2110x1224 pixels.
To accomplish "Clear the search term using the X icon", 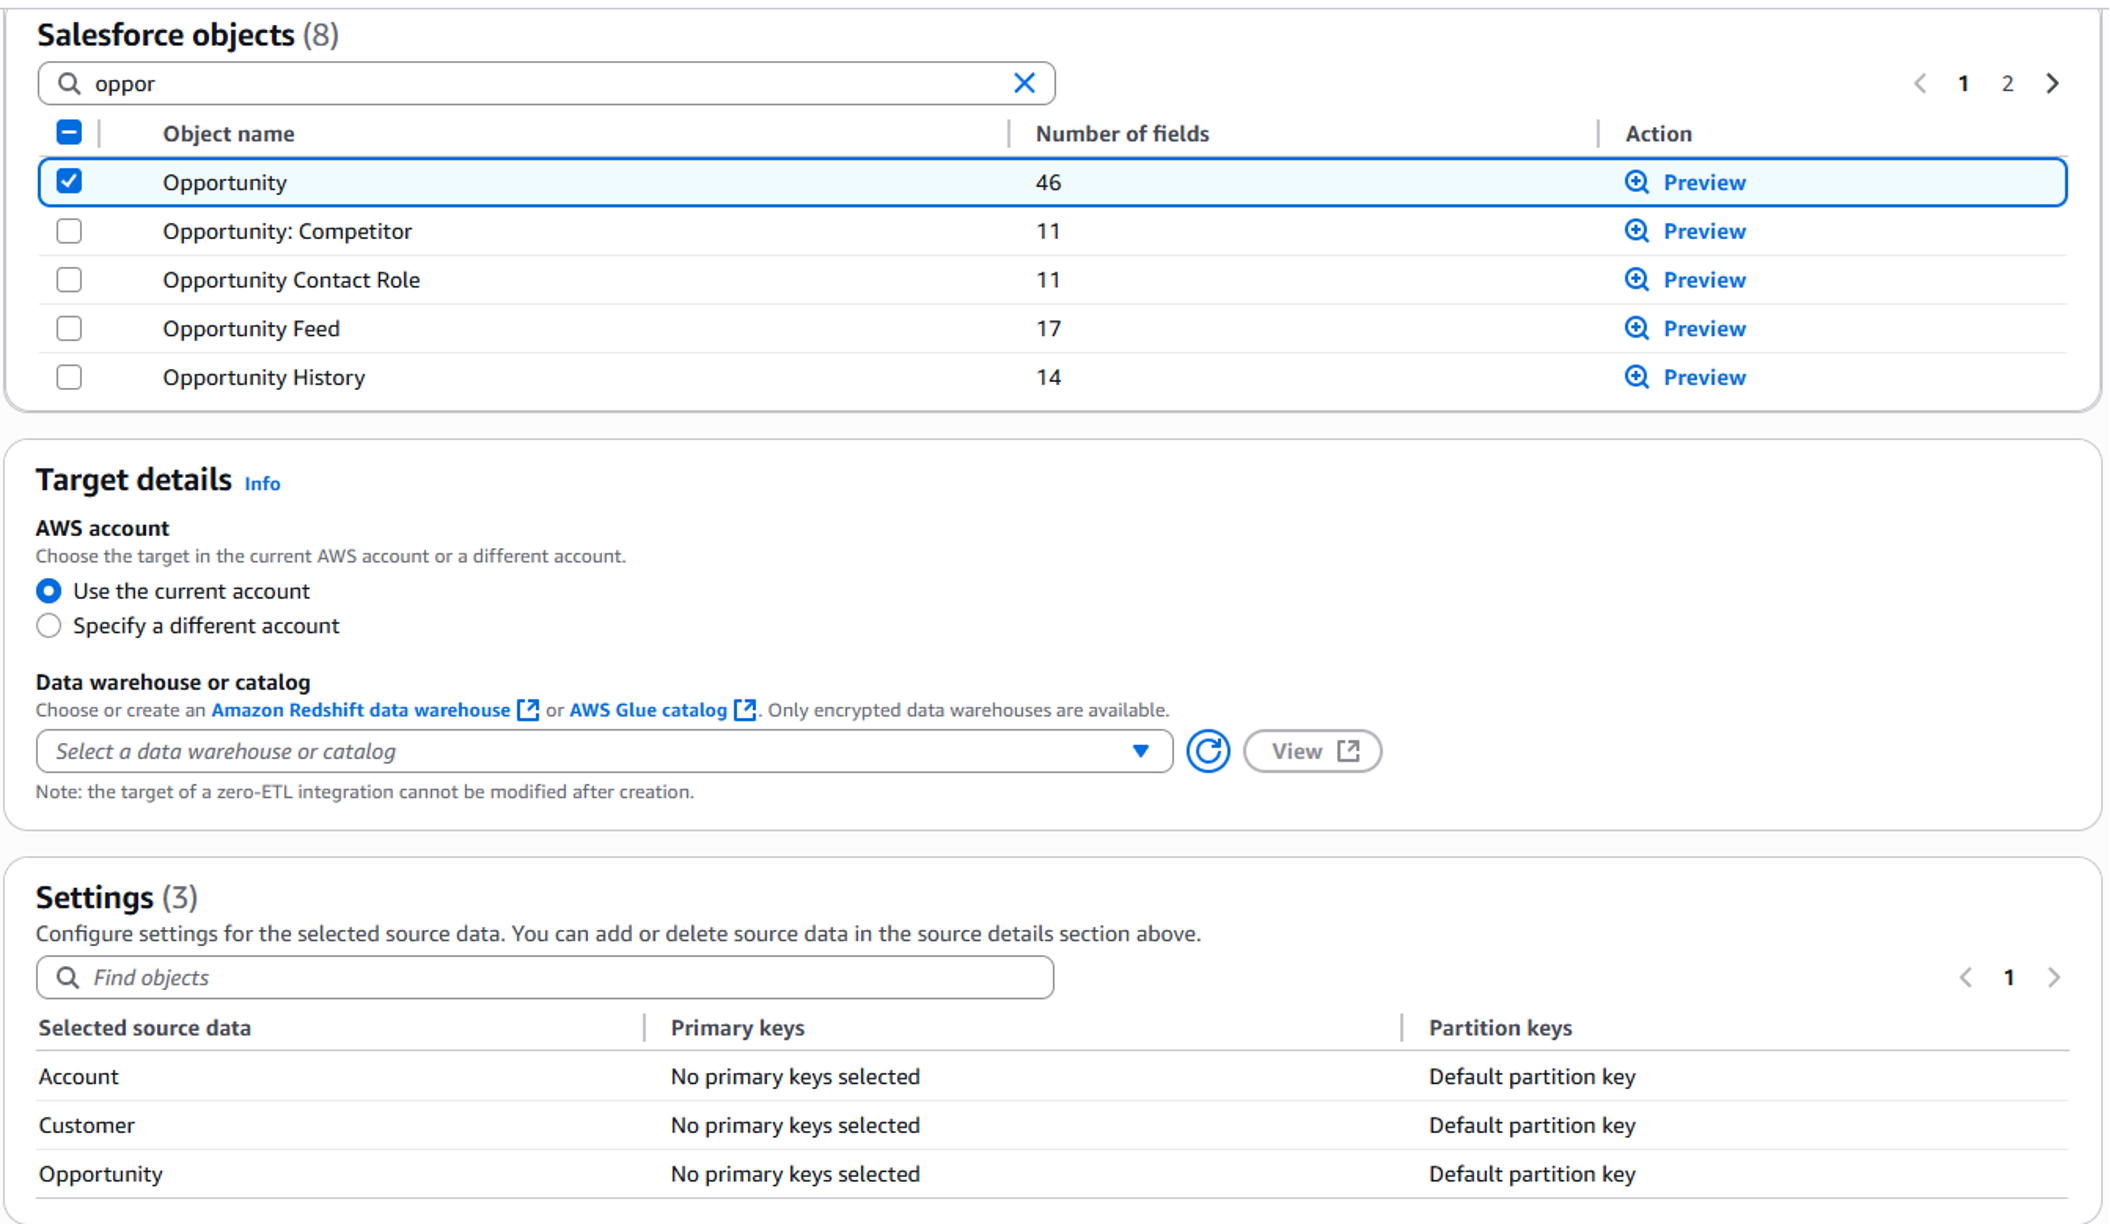I will pos(1024,83).
